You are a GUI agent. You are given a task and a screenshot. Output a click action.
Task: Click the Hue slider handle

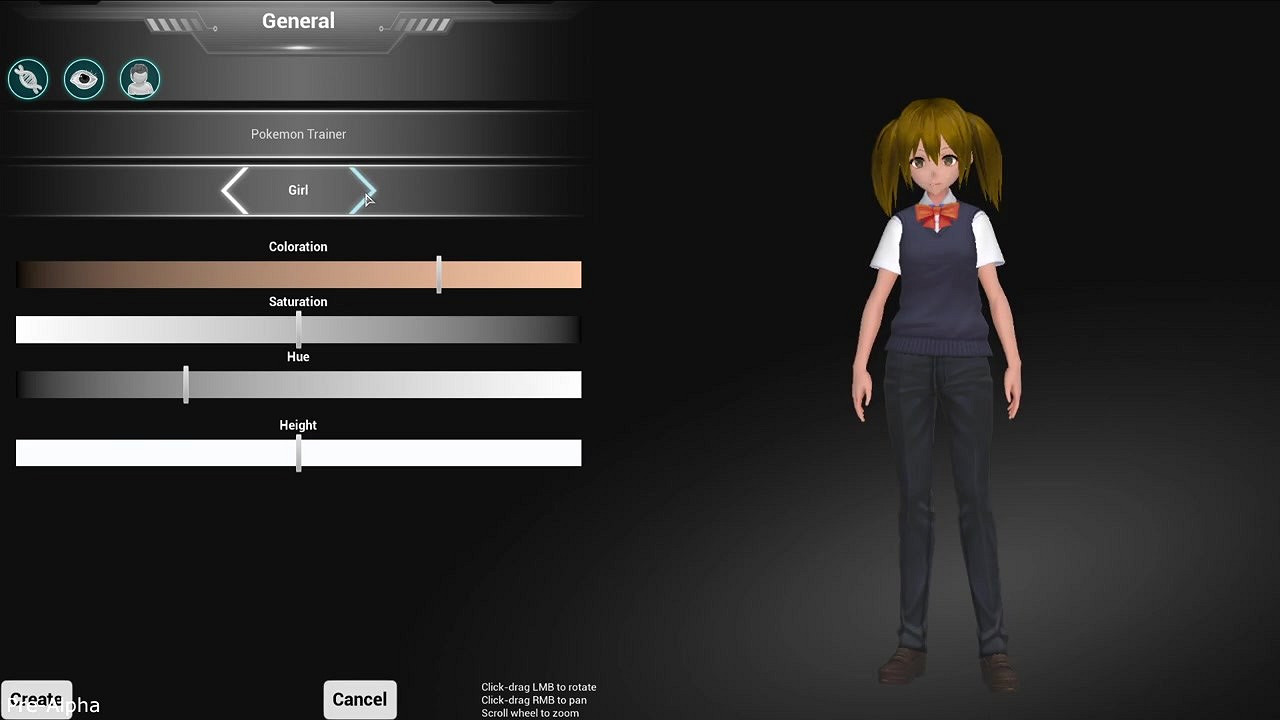(x=186, y=385)
